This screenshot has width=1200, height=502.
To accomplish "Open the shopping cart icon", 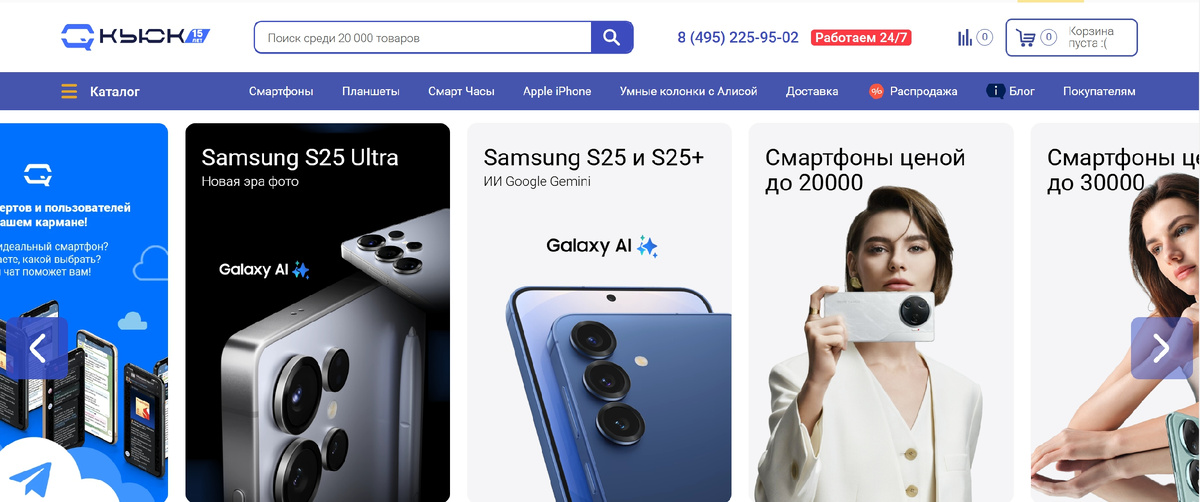I will click(1025, 38).
